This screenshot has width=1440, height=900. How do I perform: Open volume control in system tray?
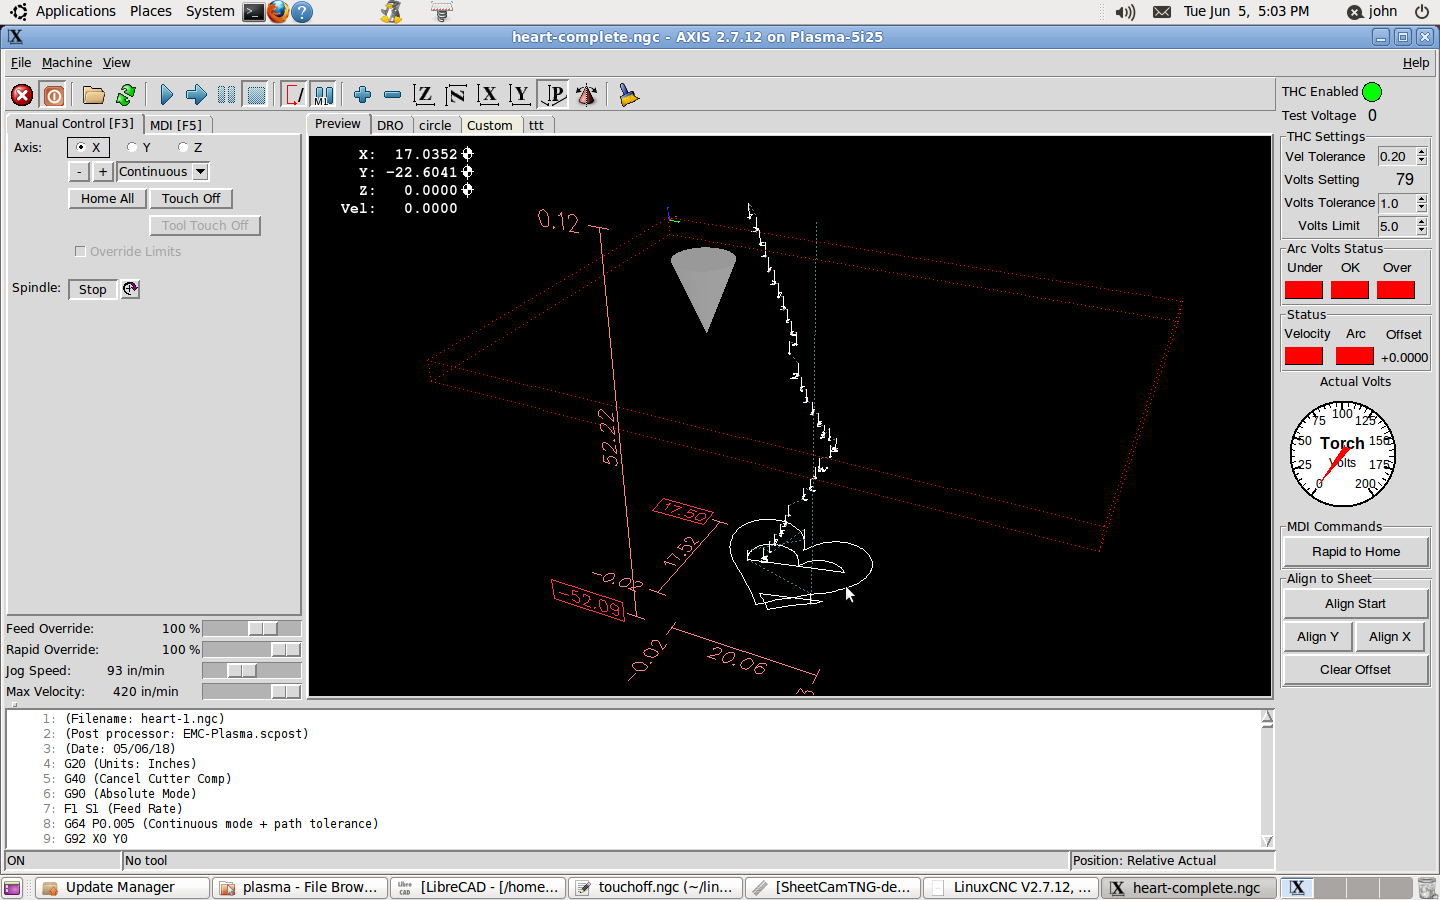pyautogui.click(x=1126, y=12)
